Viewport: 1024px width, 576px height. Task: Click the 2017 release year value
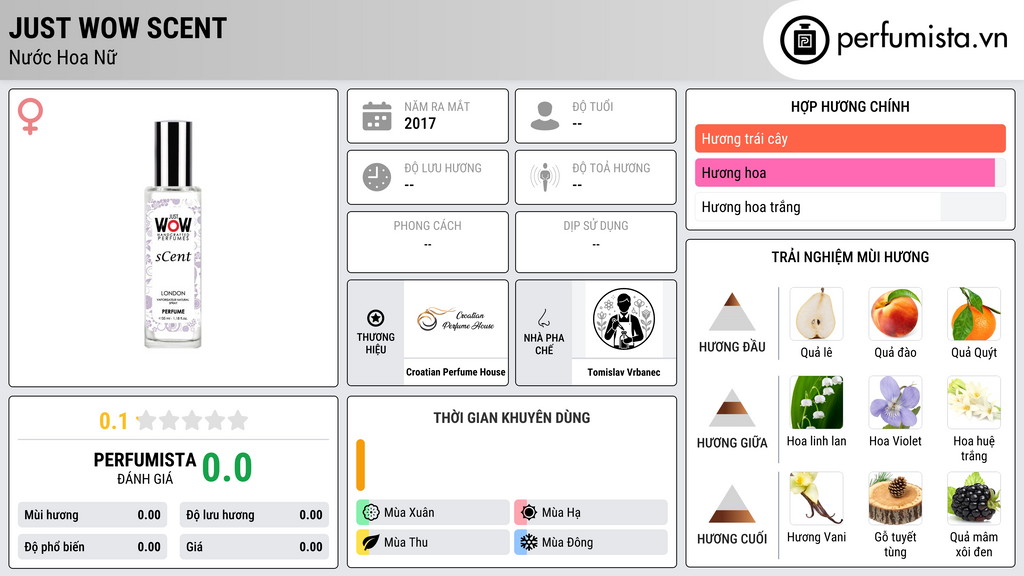click(x=420, y=123)
